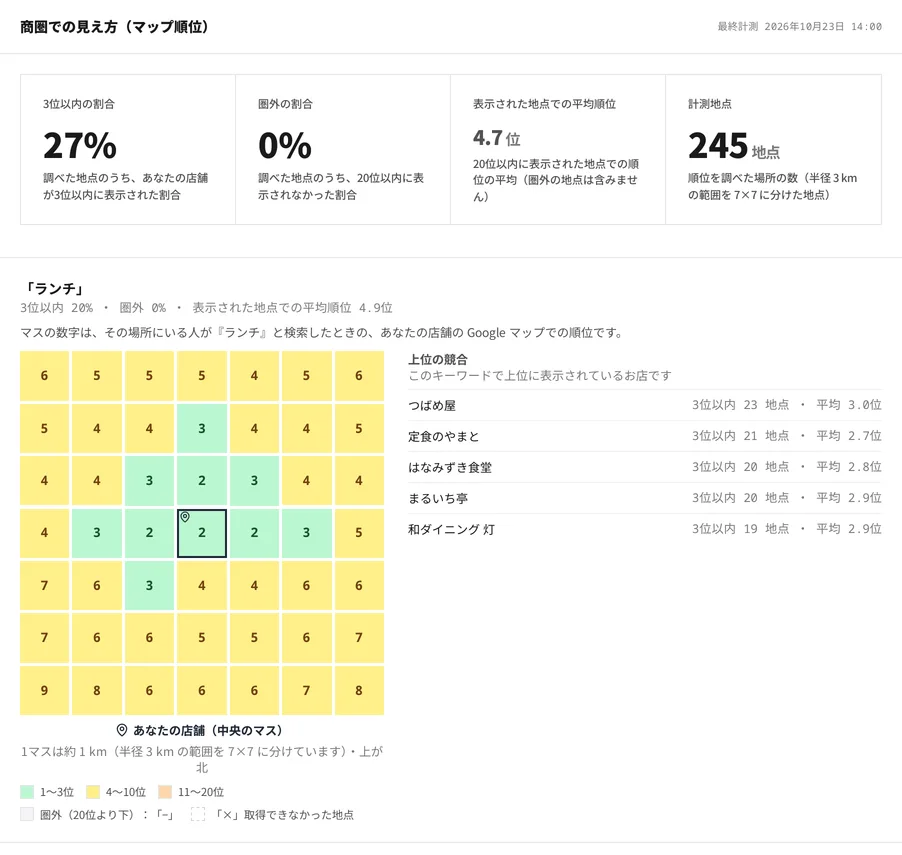Open the つばめ屋 competitor row

pyautogui.click(x=645, y=405)
